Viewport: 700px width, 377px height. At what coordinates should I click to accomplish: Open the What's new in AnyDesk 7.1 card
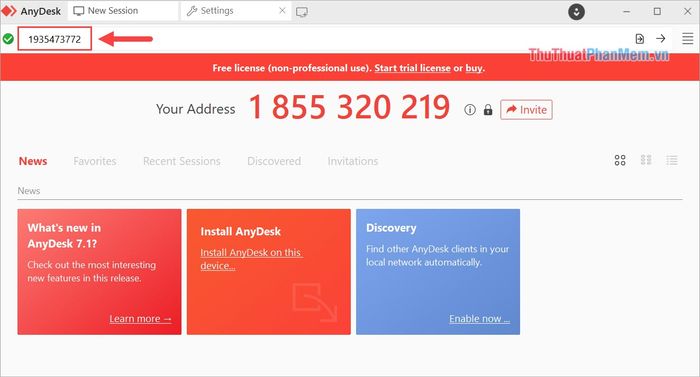point(100,272)
